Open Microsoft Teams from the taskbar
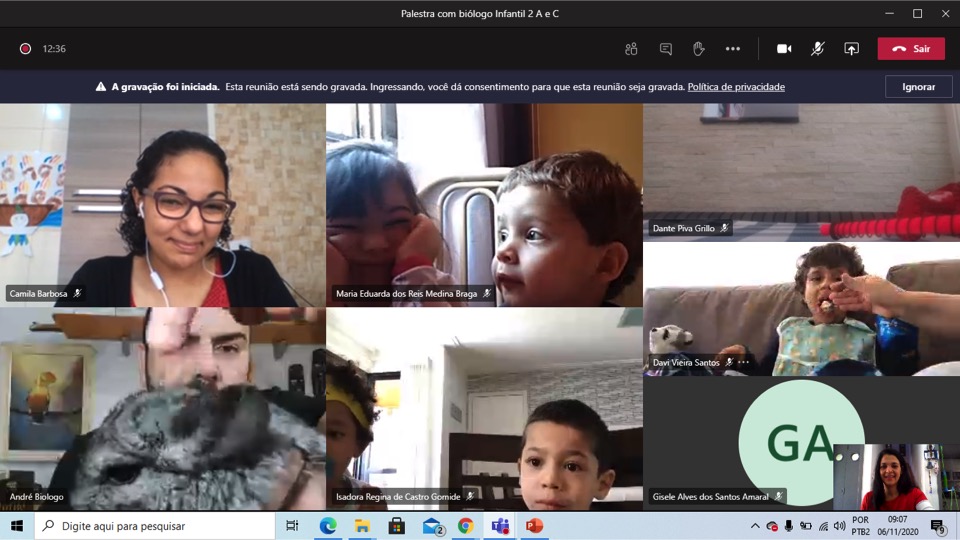 click(500, 526)
